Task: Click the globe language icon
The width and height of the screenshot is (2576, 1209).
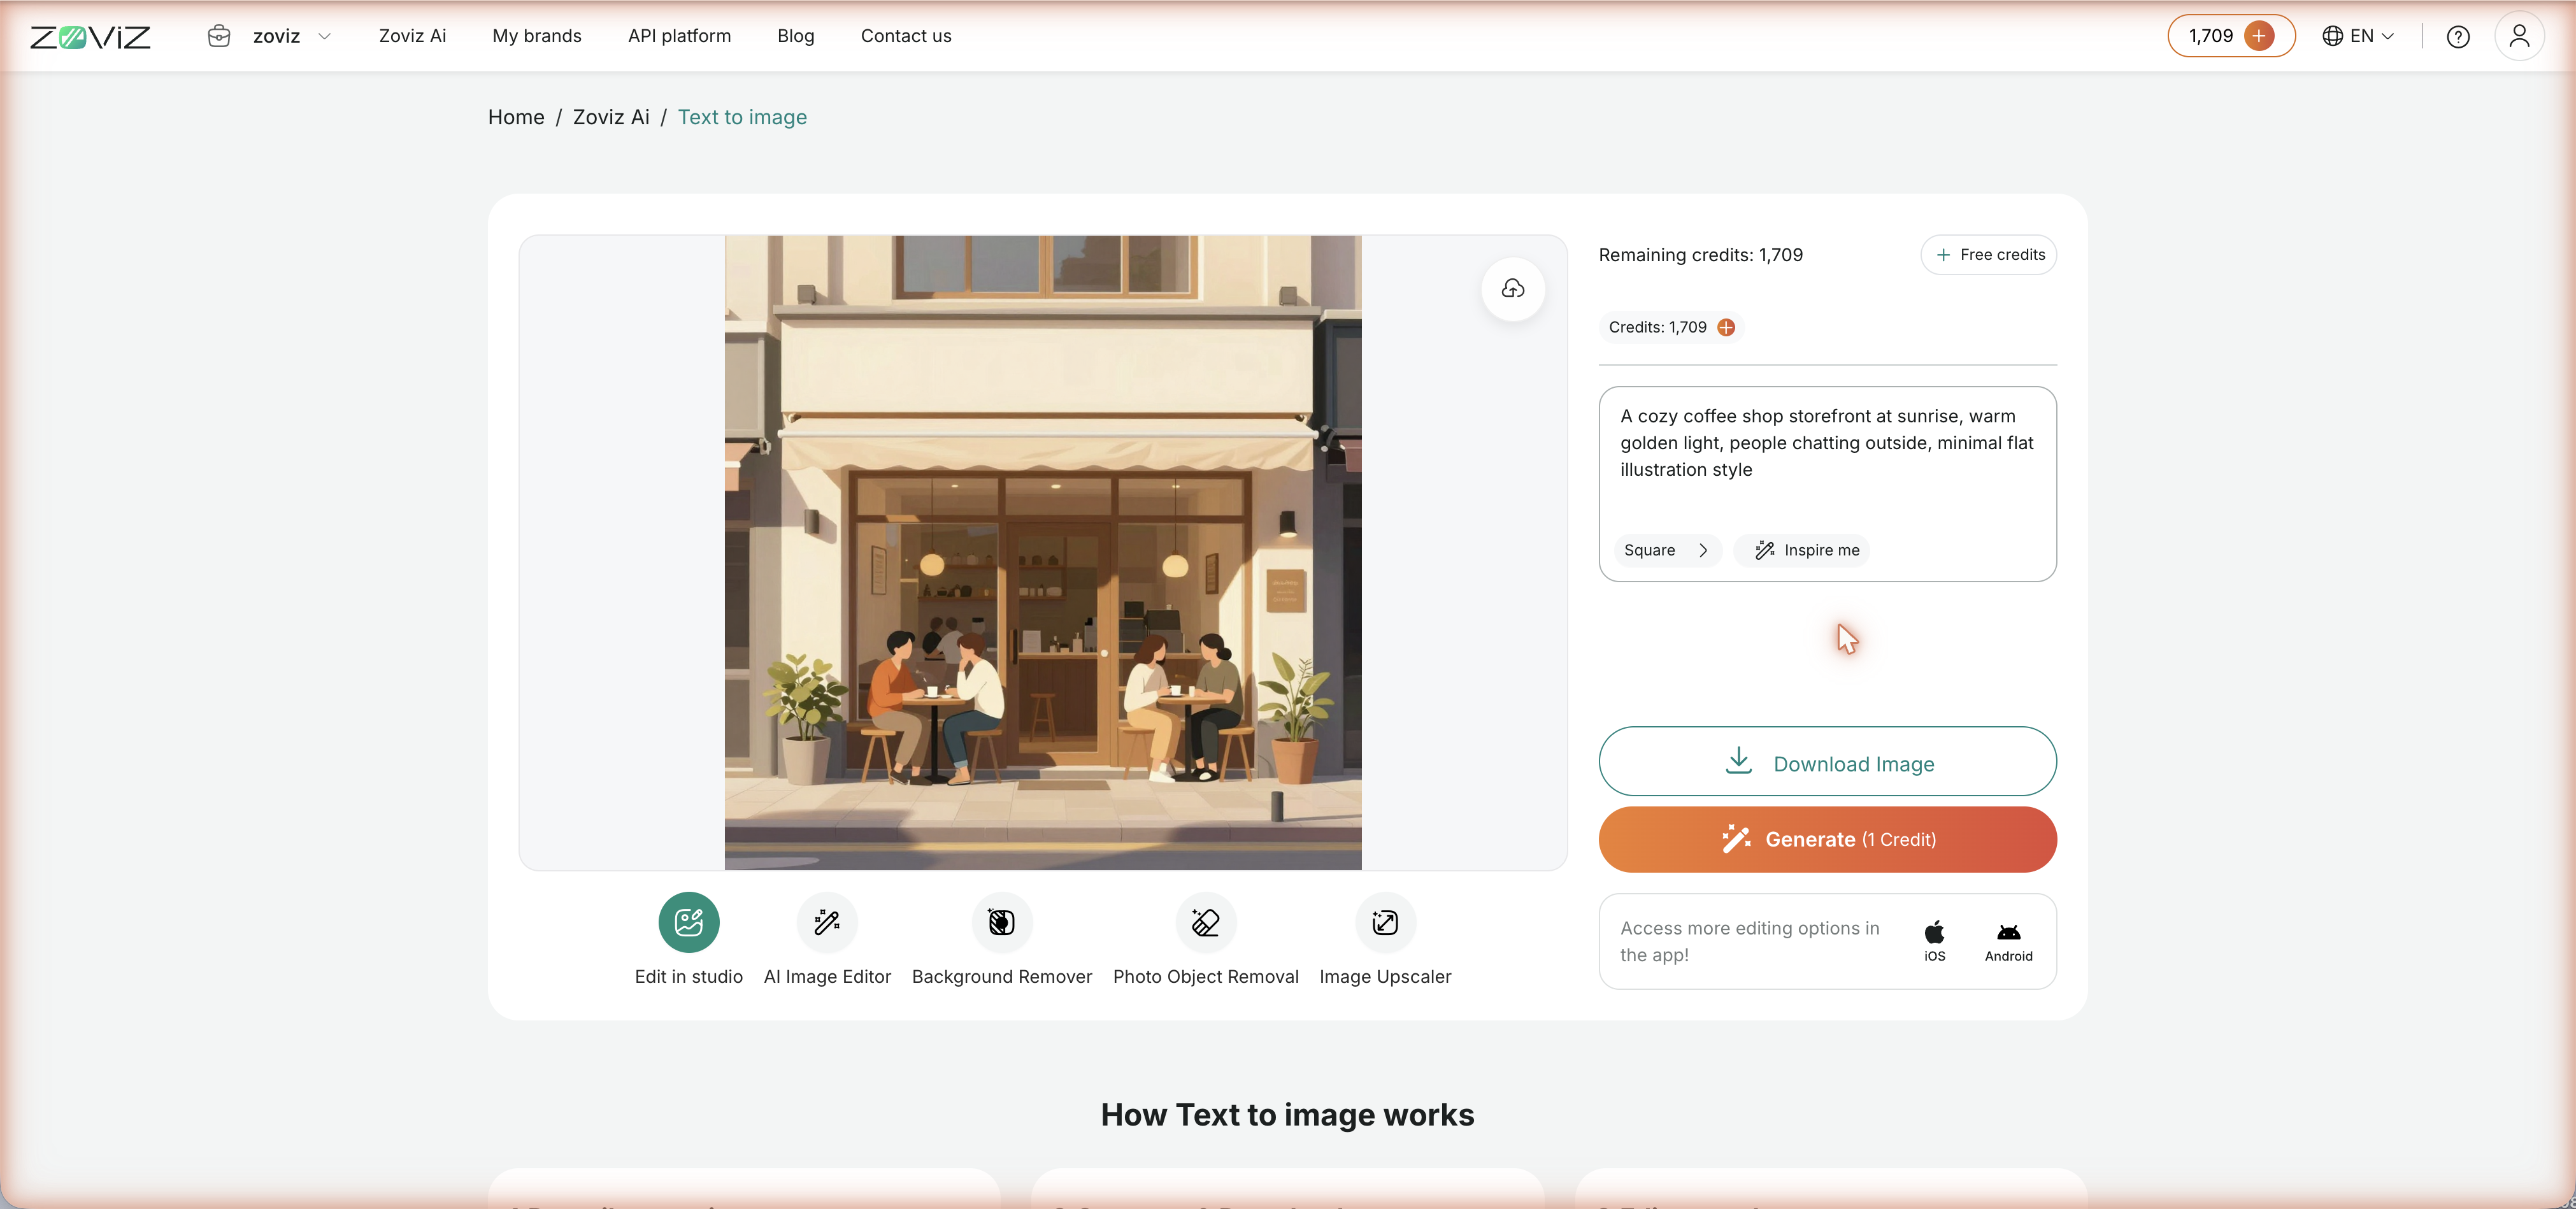Action: point(2333,36)
